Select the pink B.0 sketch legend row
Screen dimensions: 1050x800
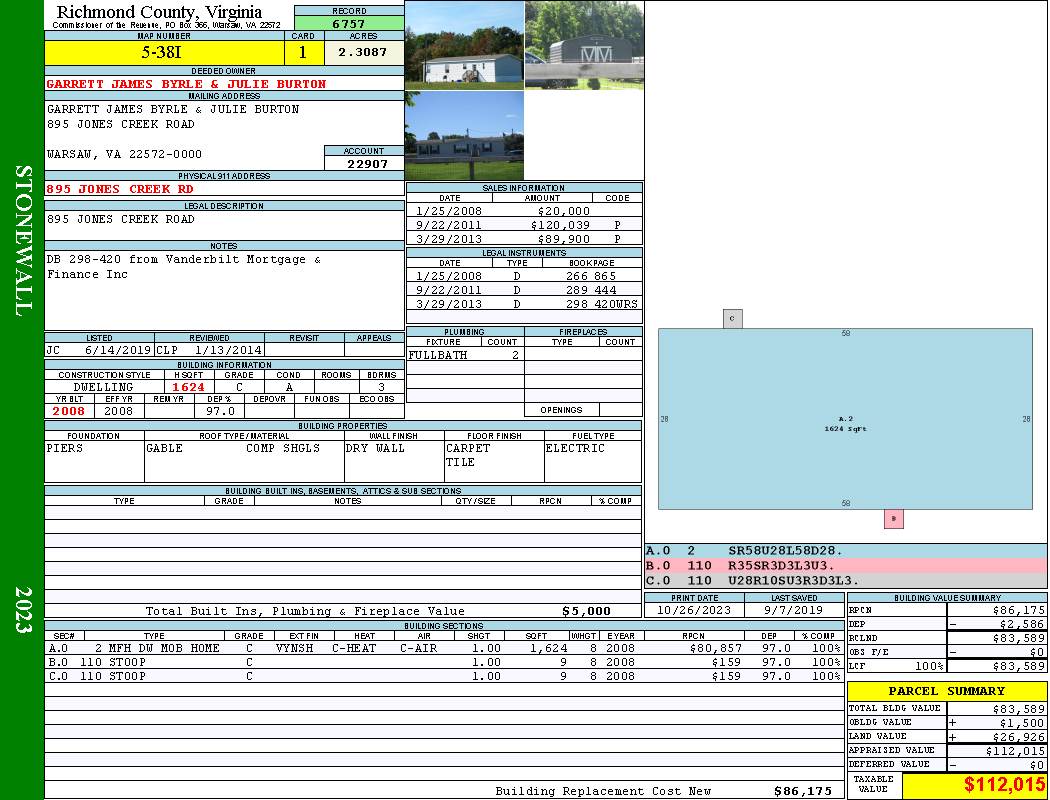[x=845, y=565]
